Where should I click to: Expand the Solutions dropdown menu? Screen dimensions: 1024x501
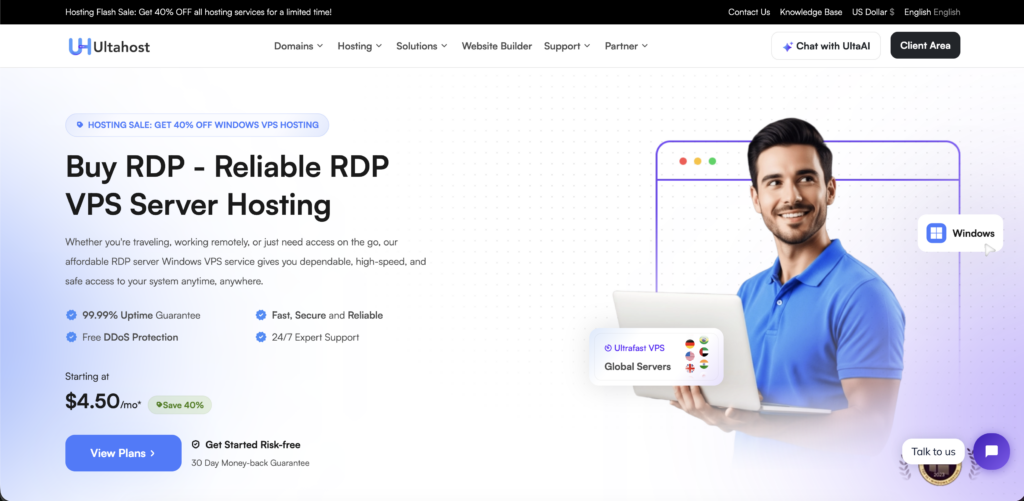coord(422,46)
